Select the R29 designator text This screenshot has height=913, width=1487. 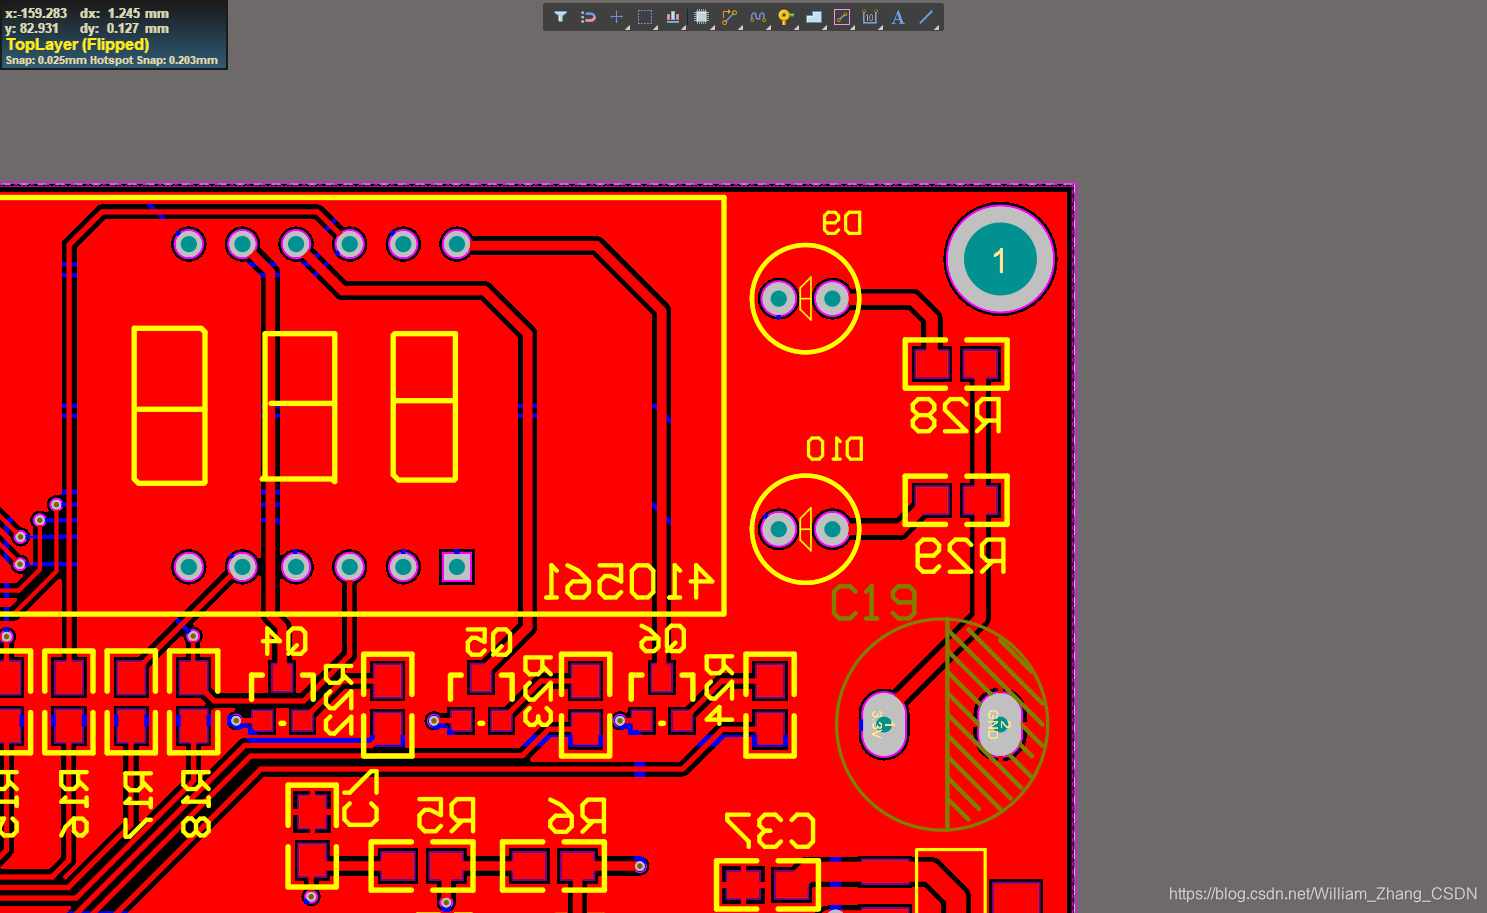click(960, 557)
